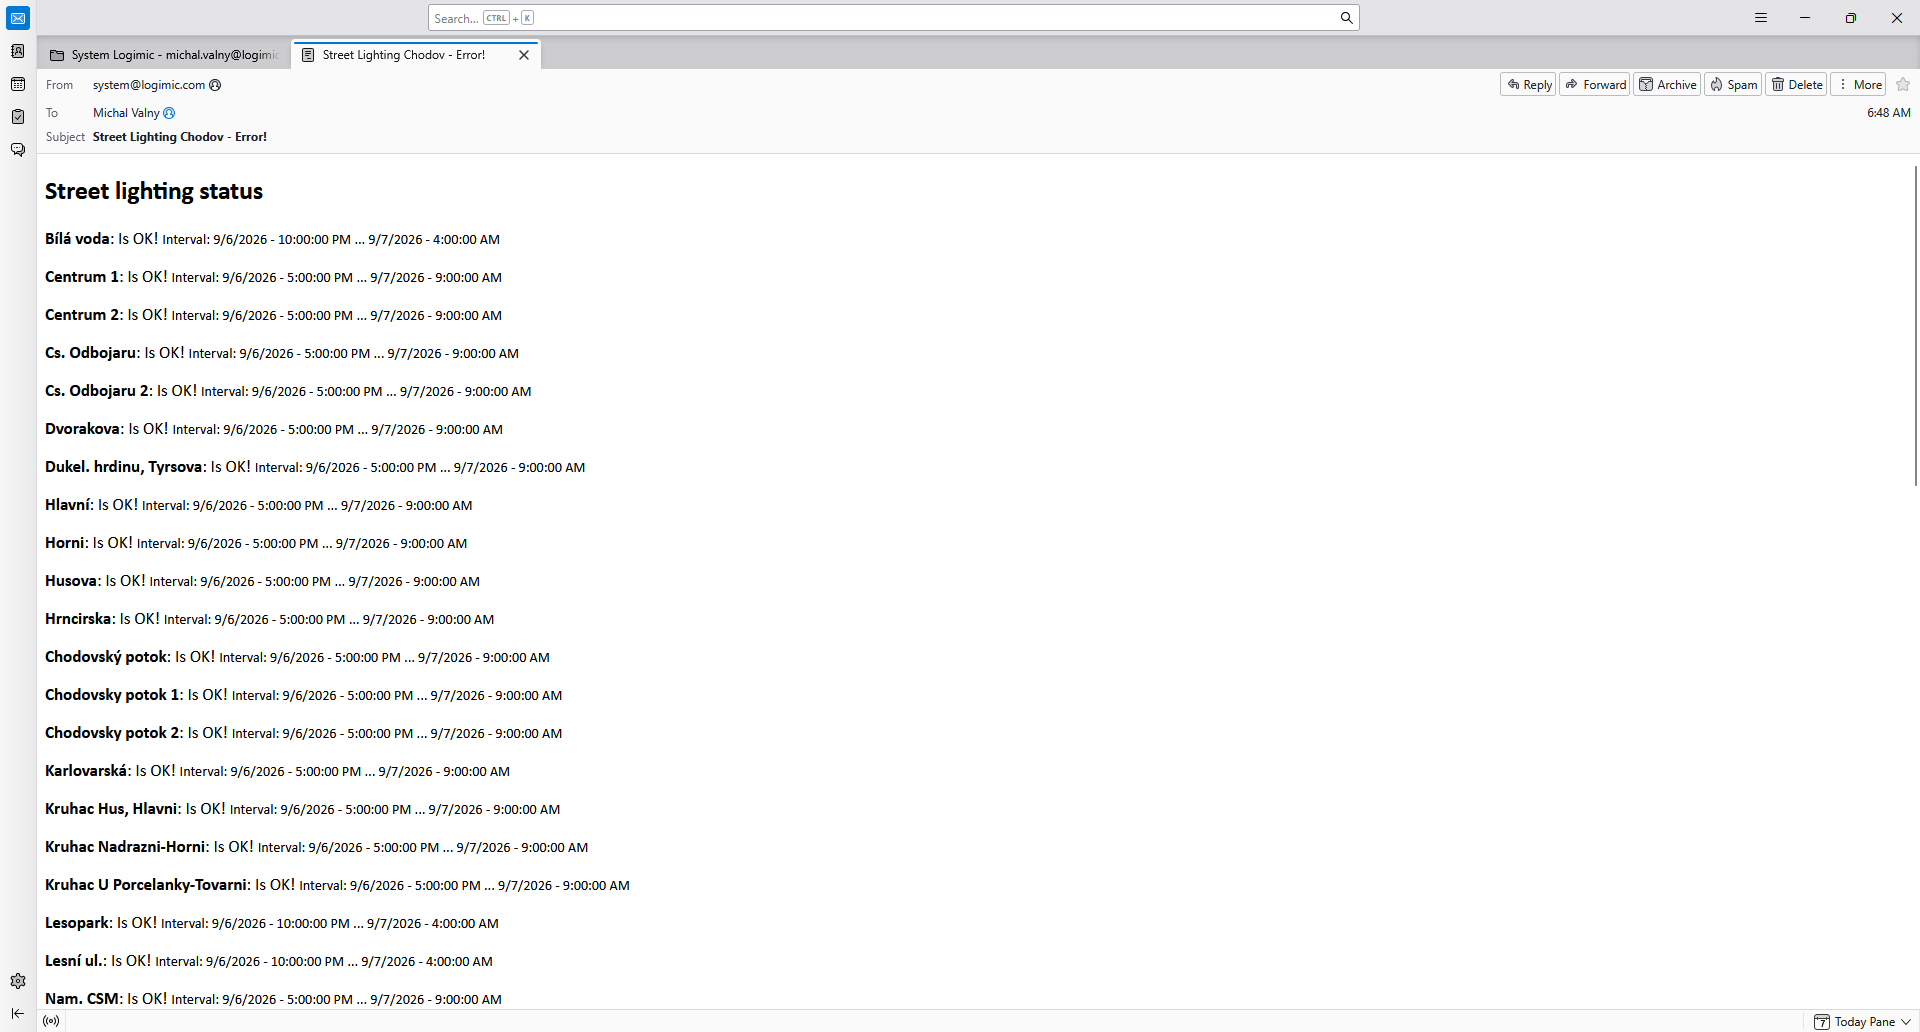Click the Bílá voda status line
Viewport: 1920px width, 1032px height.
pos(272,239)
